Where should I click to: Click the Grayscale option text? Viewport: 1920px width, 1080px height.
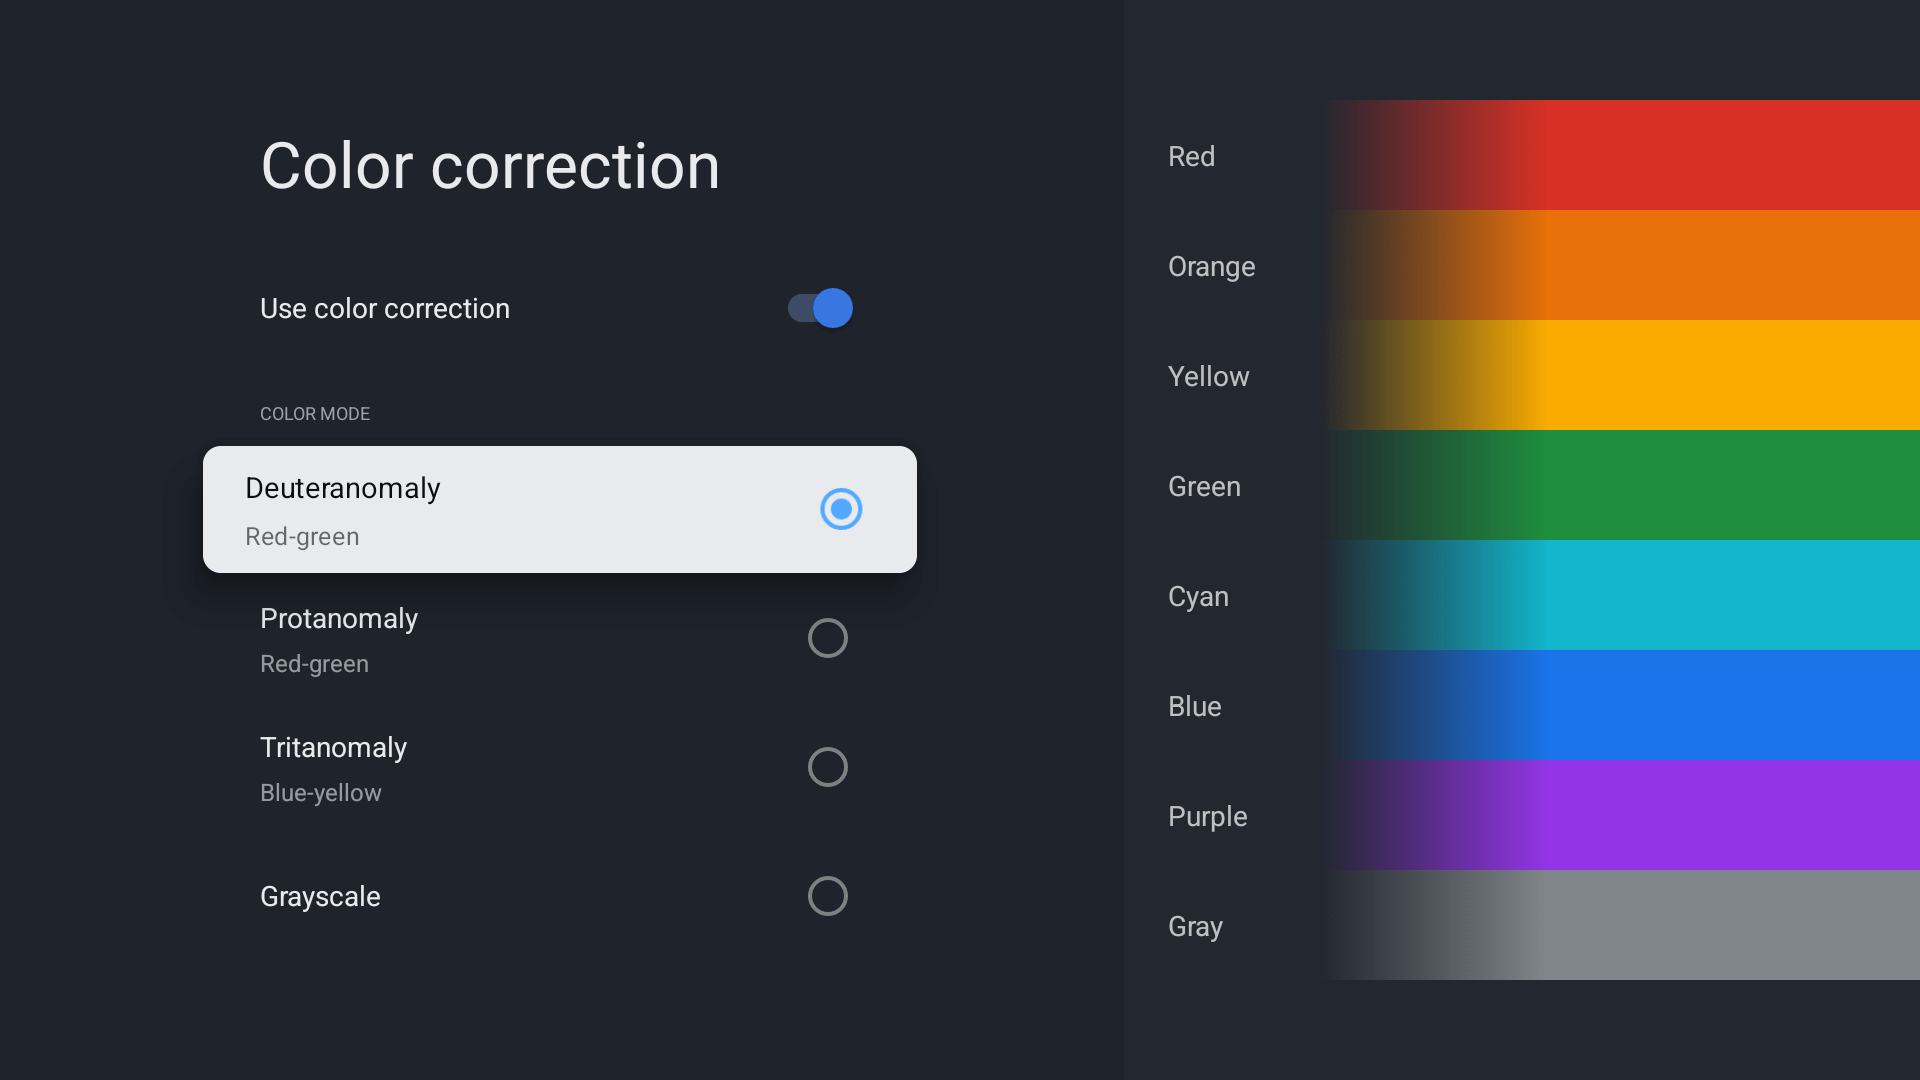pos(320,897)
